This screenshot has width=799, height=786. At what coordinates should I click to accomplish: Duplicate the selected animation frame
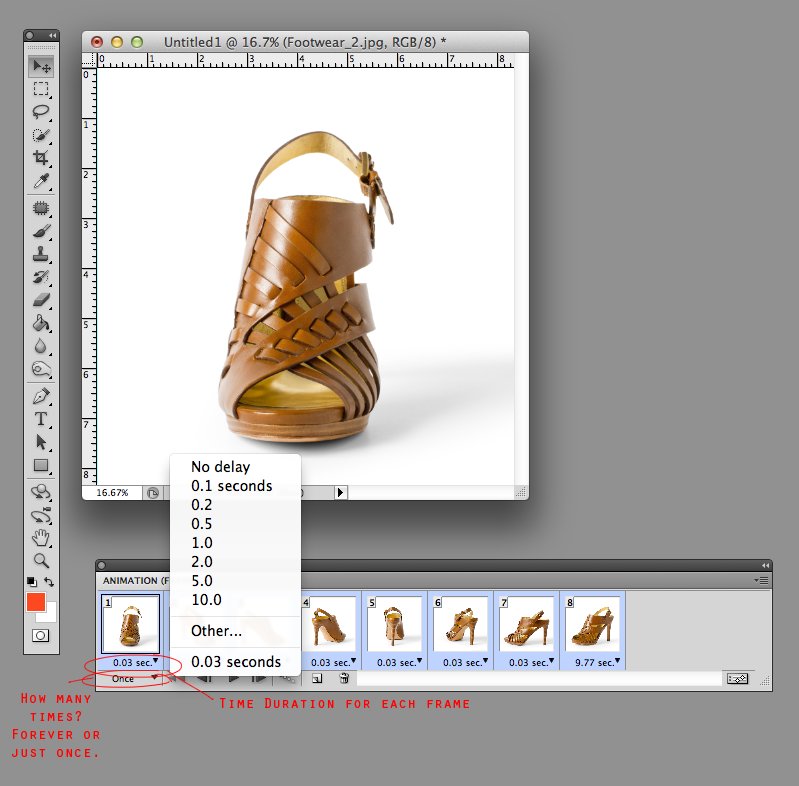coord(316,678)
